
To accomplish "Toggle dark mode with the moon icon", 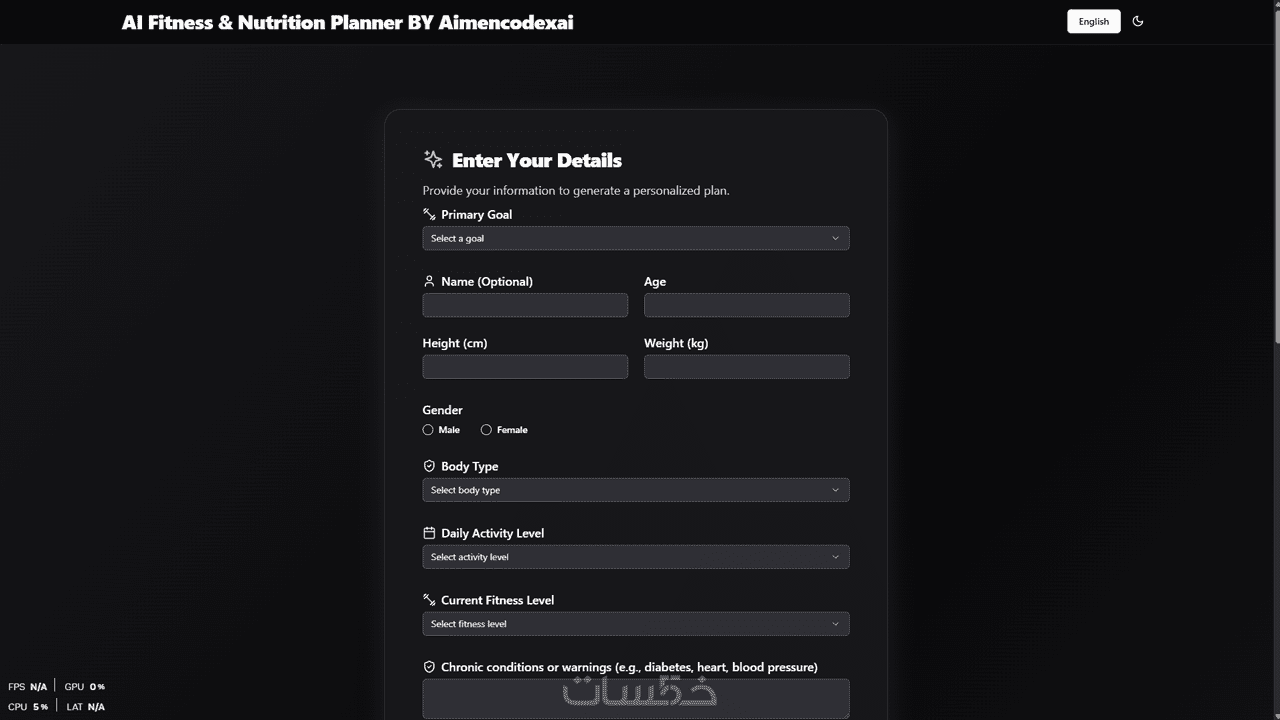I will (1138, 21).
